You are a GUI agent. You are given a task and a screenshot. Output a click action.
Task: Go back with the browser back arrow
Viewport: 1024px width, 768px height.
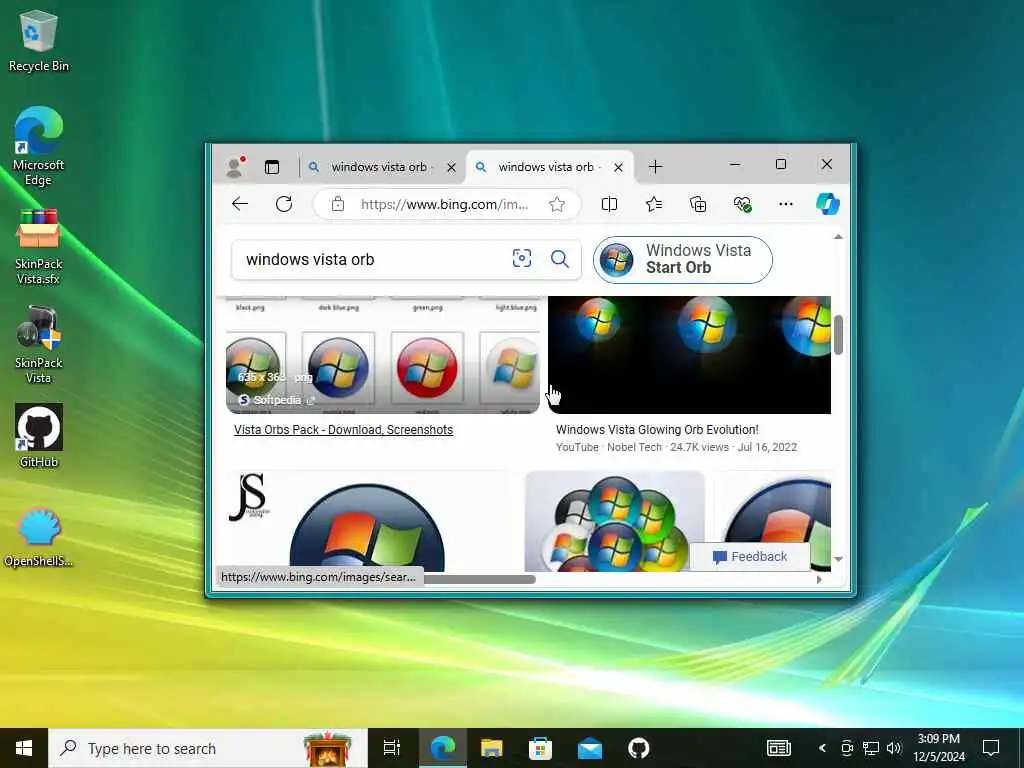click(x=240, y=204)
